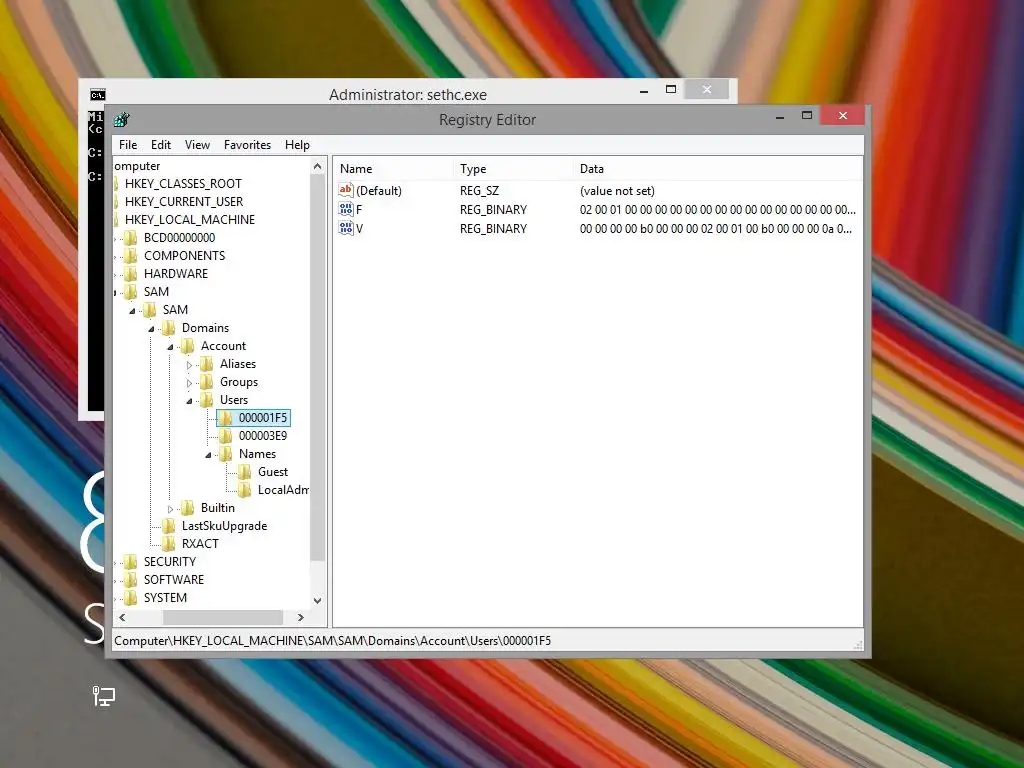Collapse the inner SAM key under SAM
This screenshot has width=1024, height=768.
(133, 311)
